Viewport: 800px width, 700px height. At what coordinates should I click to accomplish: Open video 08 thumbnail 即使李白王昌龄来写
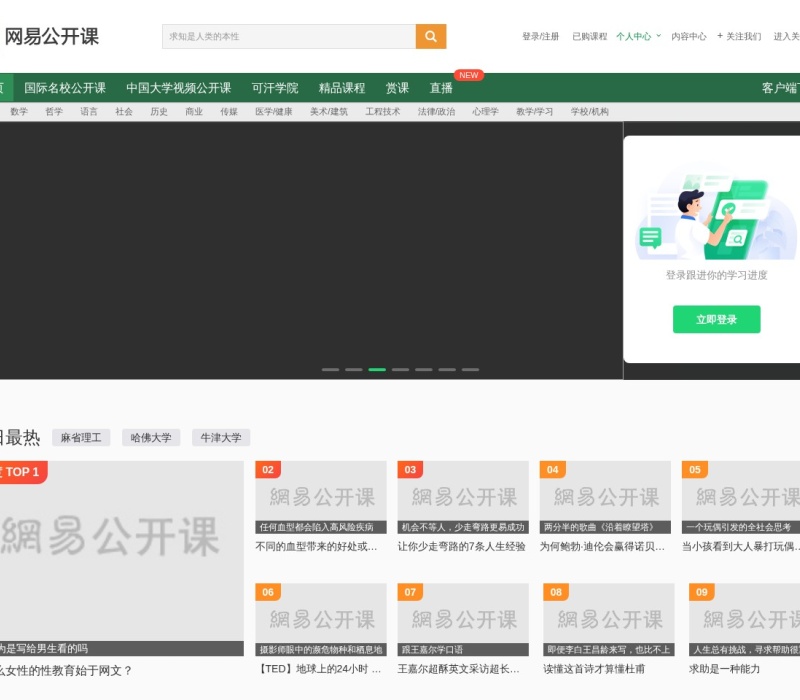click(x=609, y=620)
